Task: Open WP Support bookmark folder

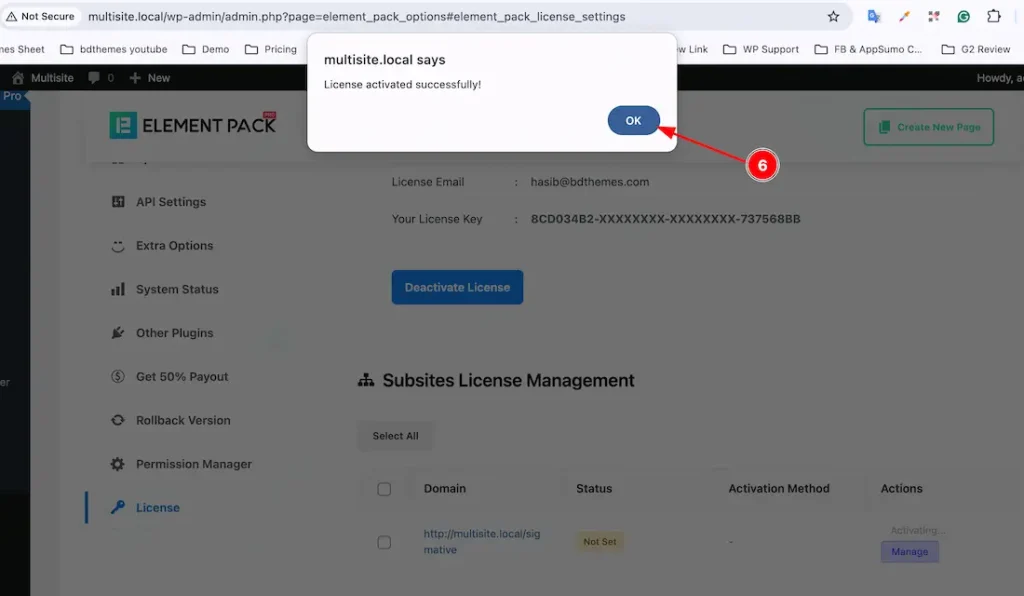Action: pyautogui.click(x=761, y=49)
